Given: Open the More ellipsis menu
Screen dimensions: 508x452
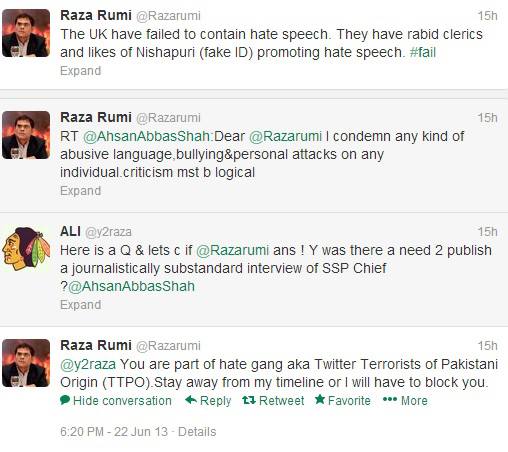Looking at the screenshot, I should 405,400.
